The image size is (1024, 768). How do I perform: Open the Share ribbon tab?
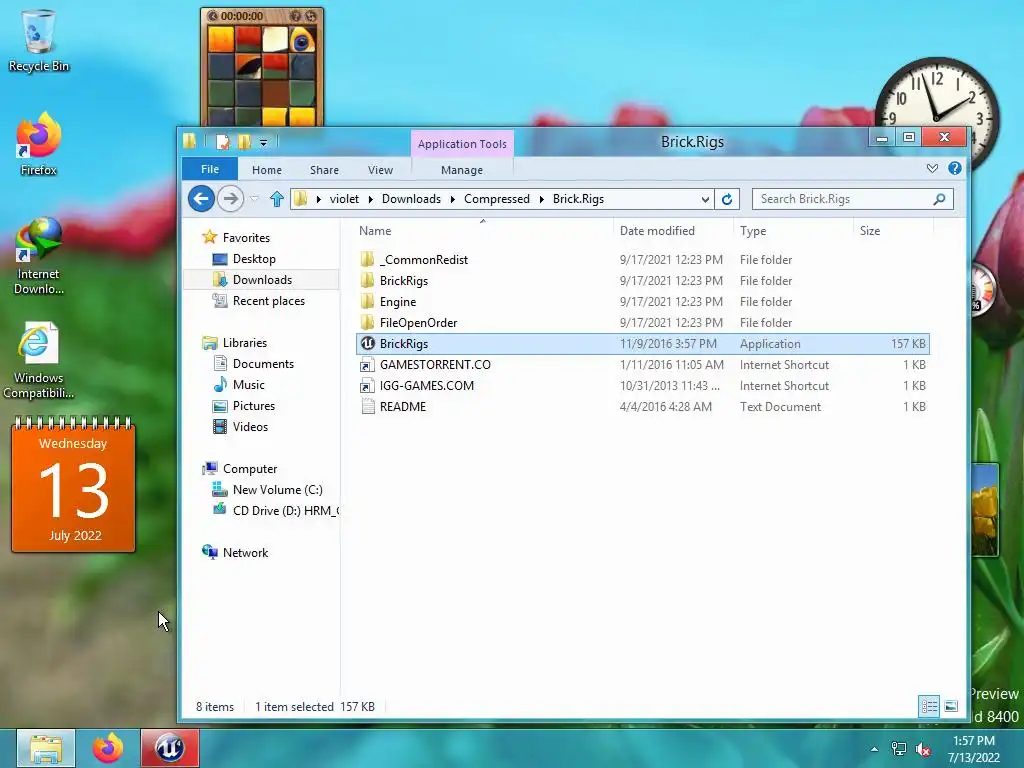[324, 170]
